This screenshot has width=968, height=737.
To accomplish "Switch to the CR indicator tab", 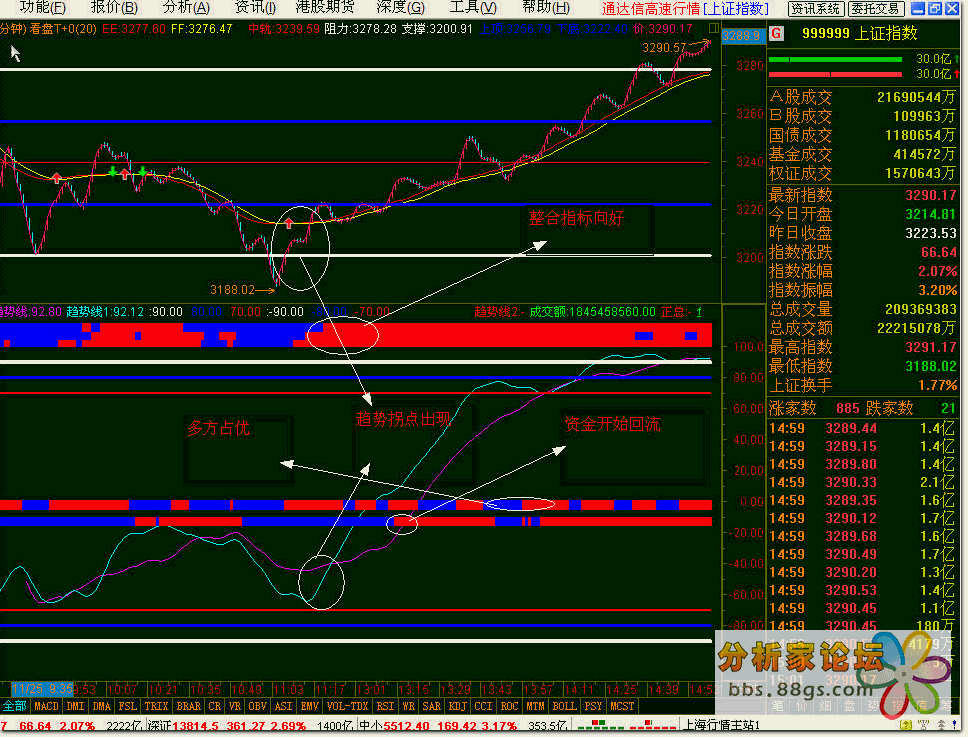I will click(x=215, y=706).
